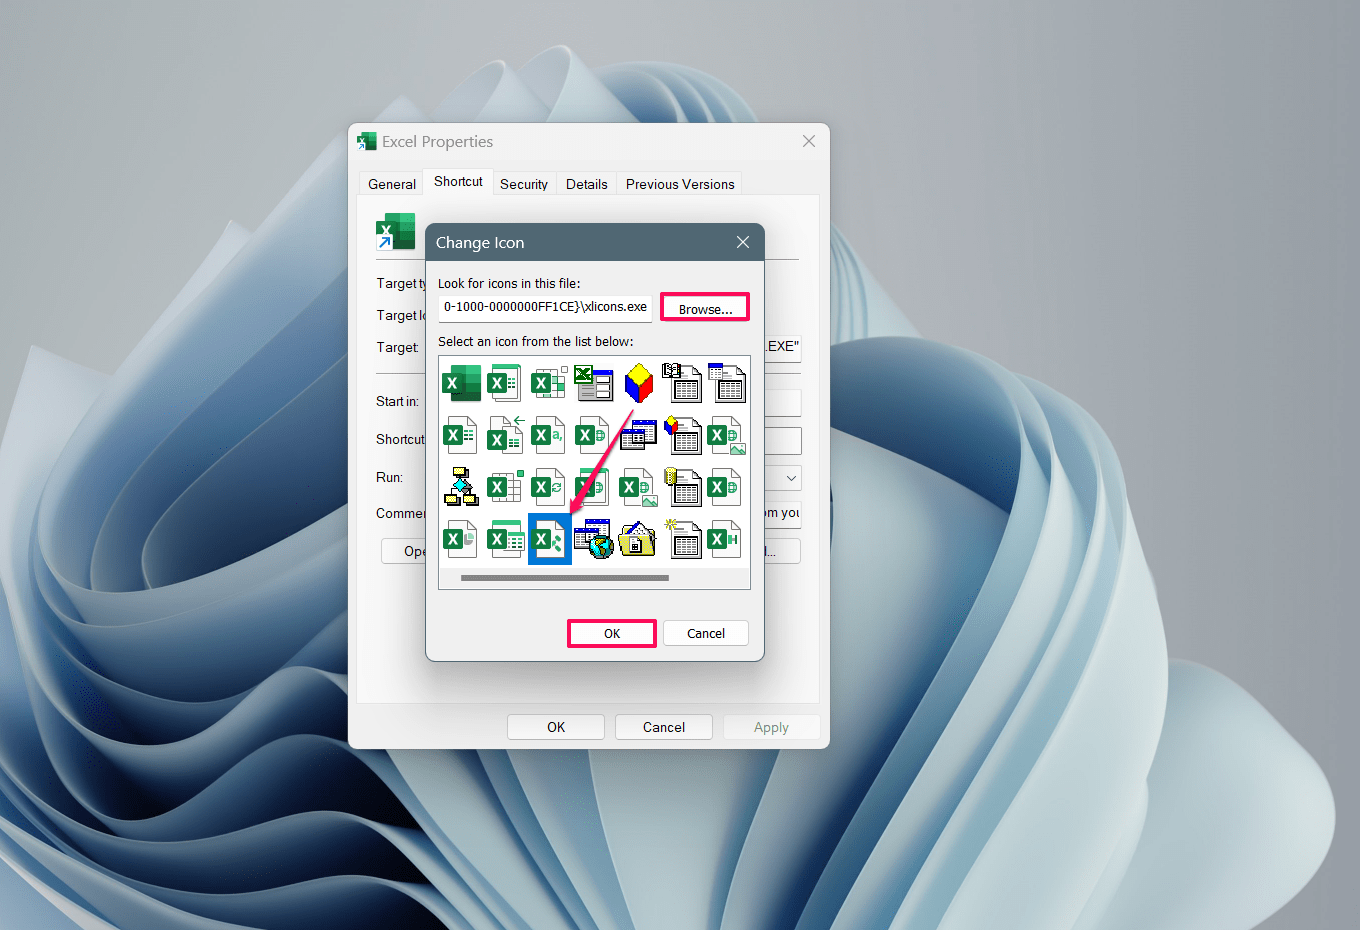Expand the Run dropdown arrow
1360x930 pixels.
tap(791, 478)
